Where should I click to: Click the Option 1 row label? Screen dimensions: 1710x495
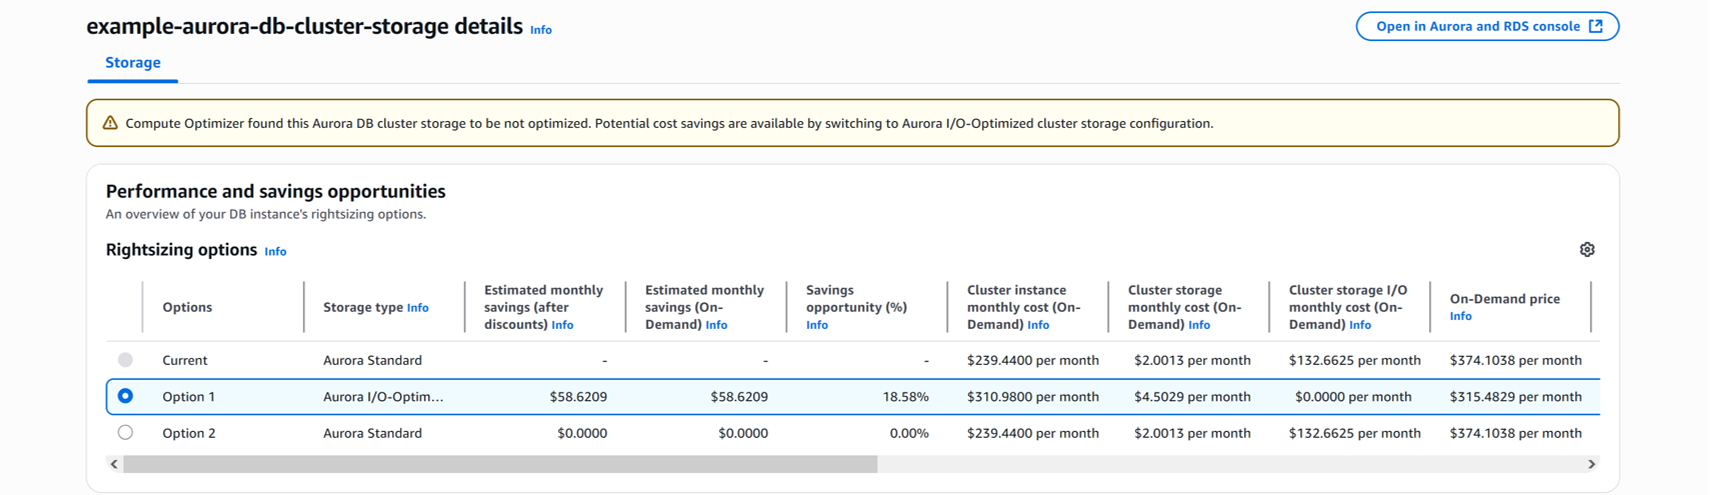pyautogui.click(x=189, y=397)
